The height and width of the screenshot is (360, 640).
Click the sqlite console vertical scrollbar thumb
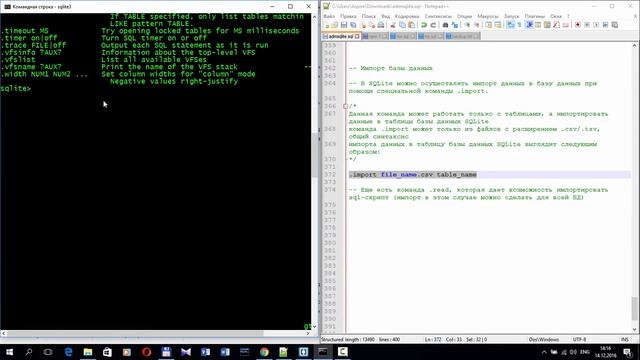314,155
